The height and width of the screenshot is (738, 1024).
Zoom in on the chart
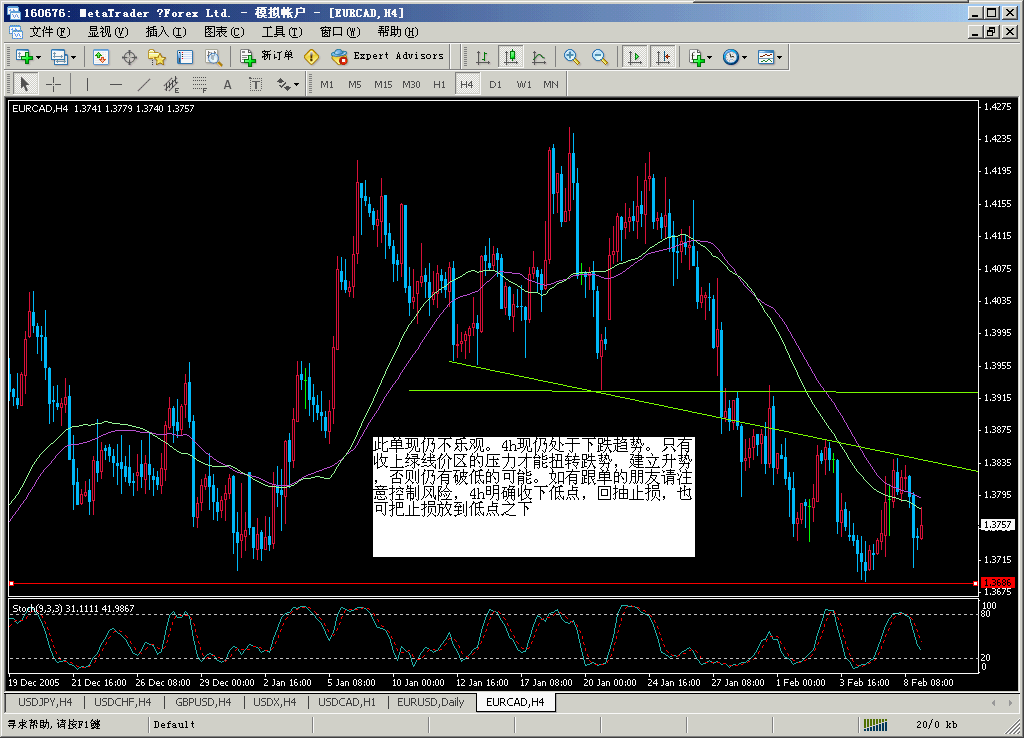[572, 57]
